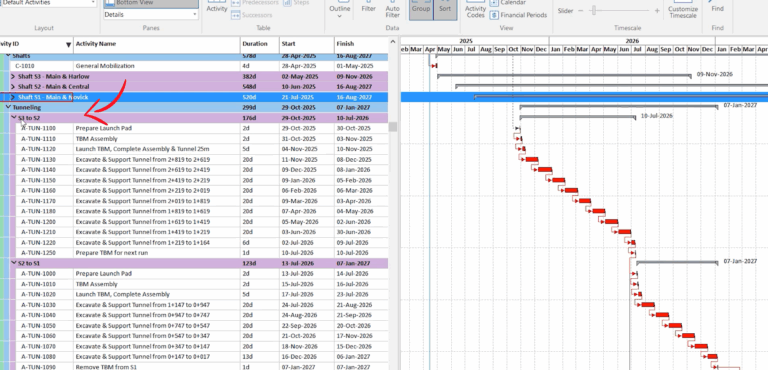The width and height of the screenshot is (768, 370).
Task: Click the sort arrow in Activity ID header
Action: 68,45
